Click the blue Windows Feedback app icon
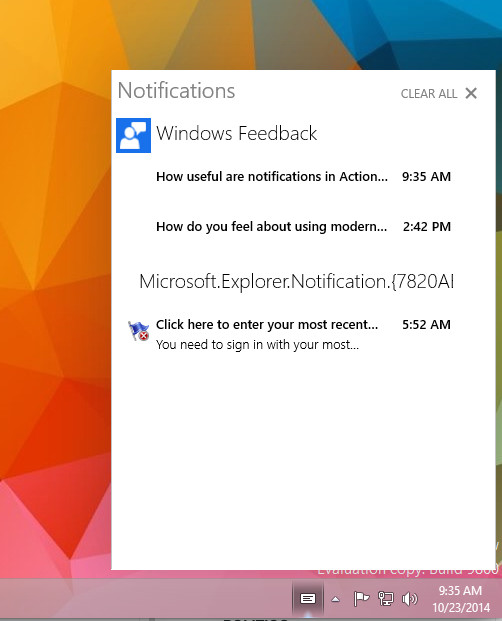502x621 pixels. point(133,135)
